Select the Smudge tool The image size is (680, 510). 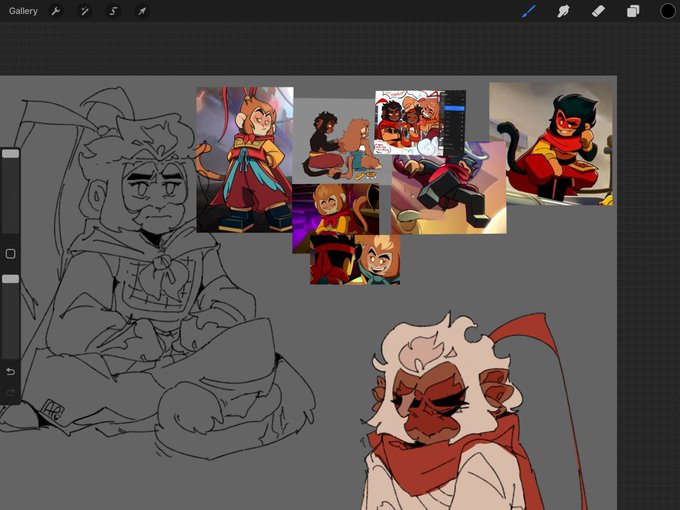coord(563,11)
